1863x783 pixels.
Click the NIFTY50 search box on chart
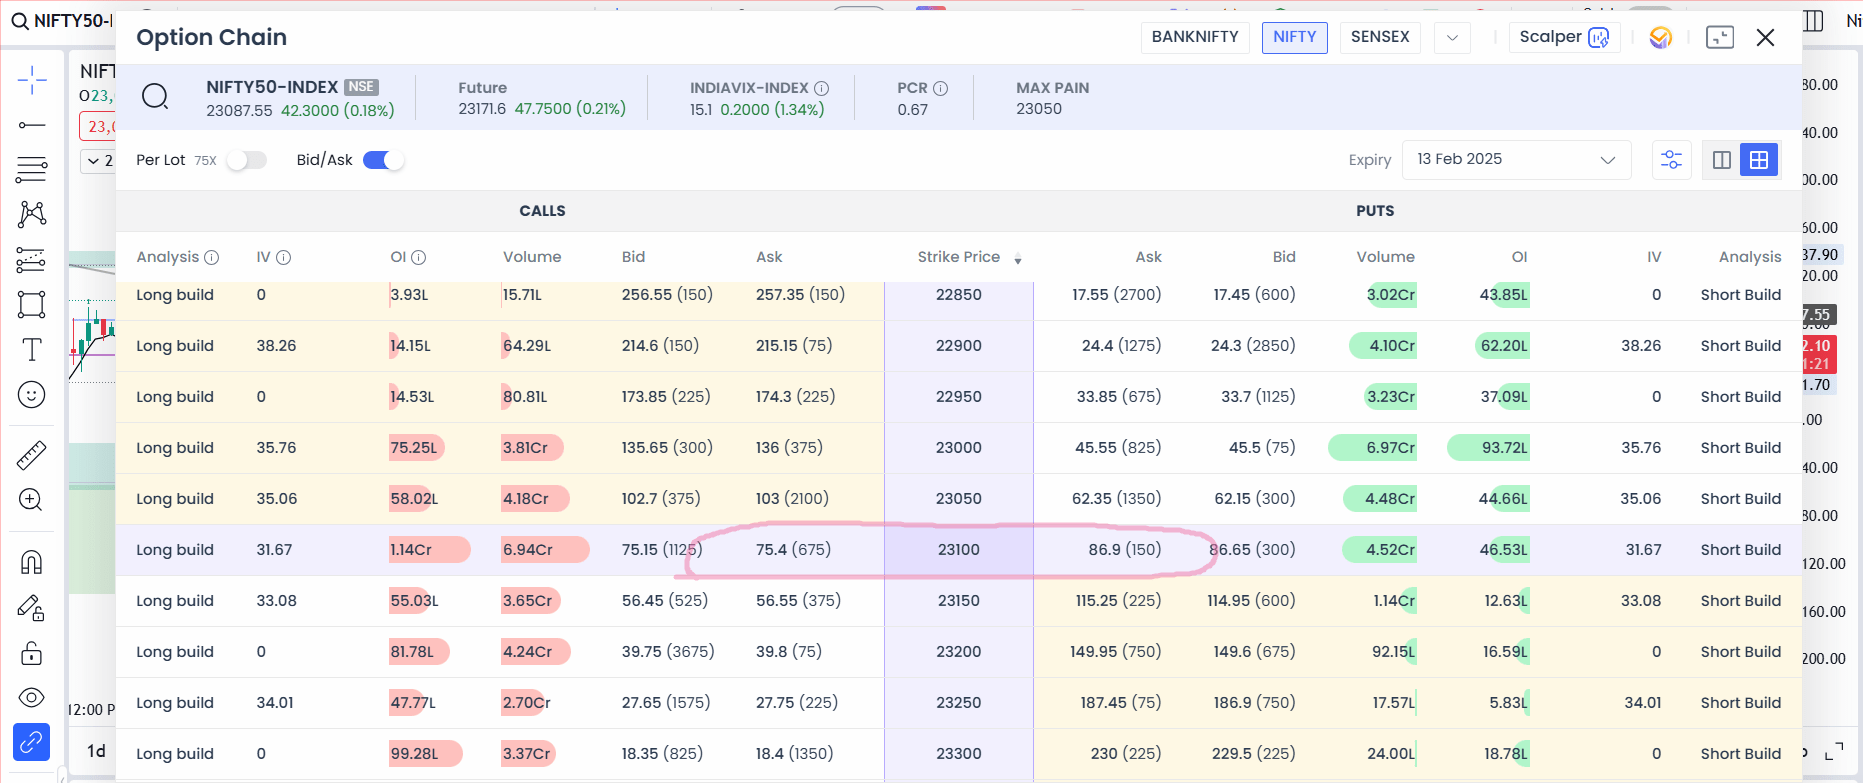pos(60,21)
